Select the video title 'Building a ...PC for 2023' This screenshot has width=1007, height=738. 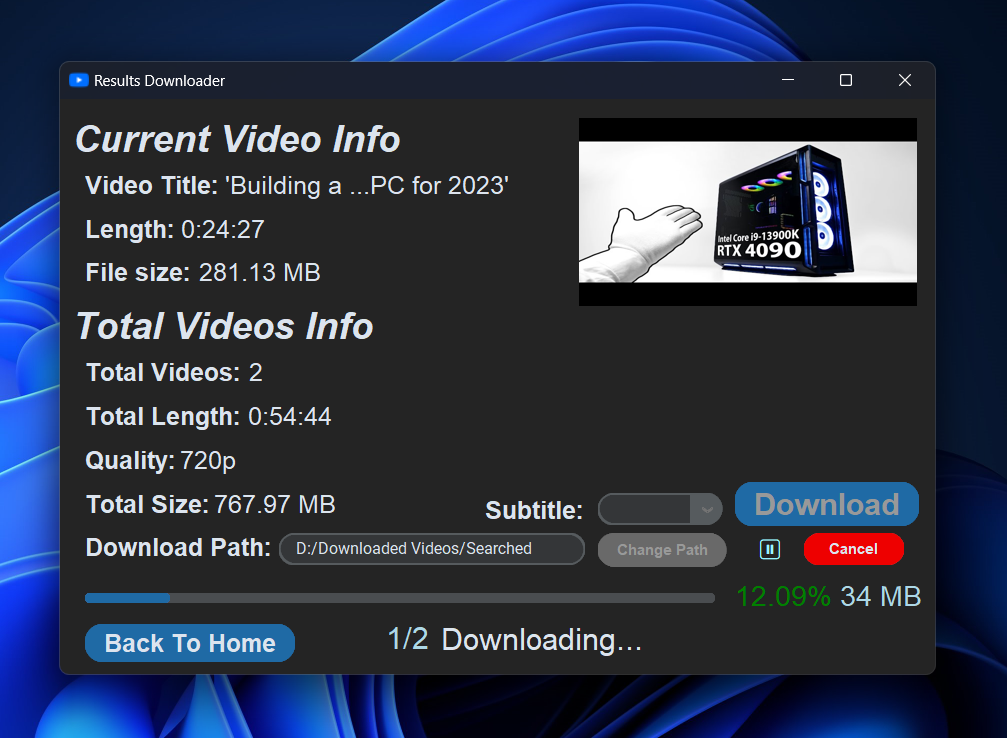(x=367, y=186)
